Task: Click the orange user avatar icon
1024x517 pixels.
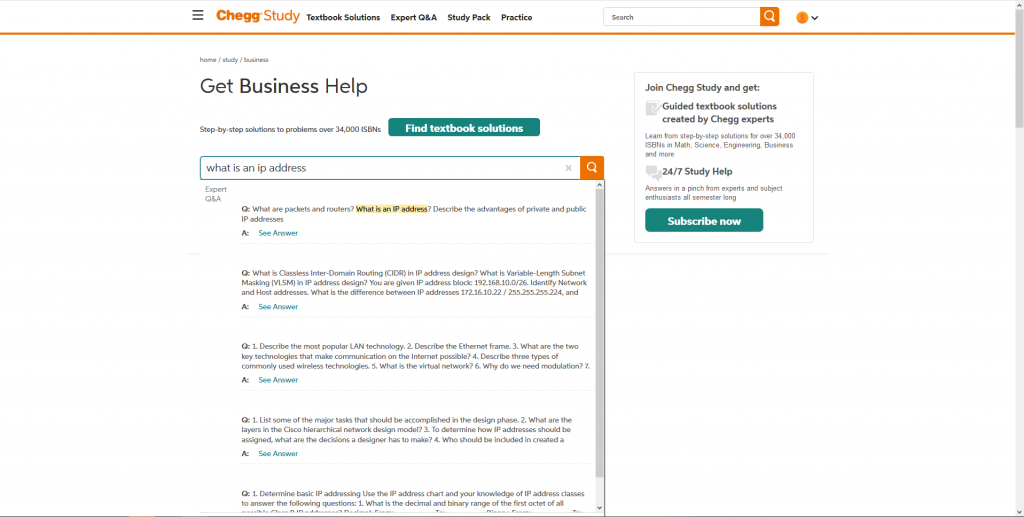Action: pos(802,17)
